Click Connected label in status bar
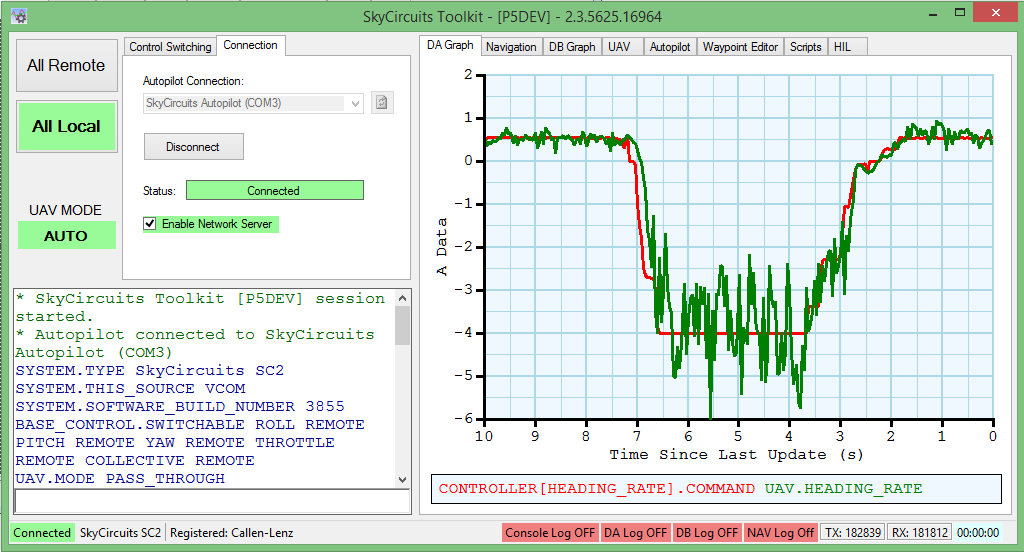1024x552 pixels. coord(42,533)
